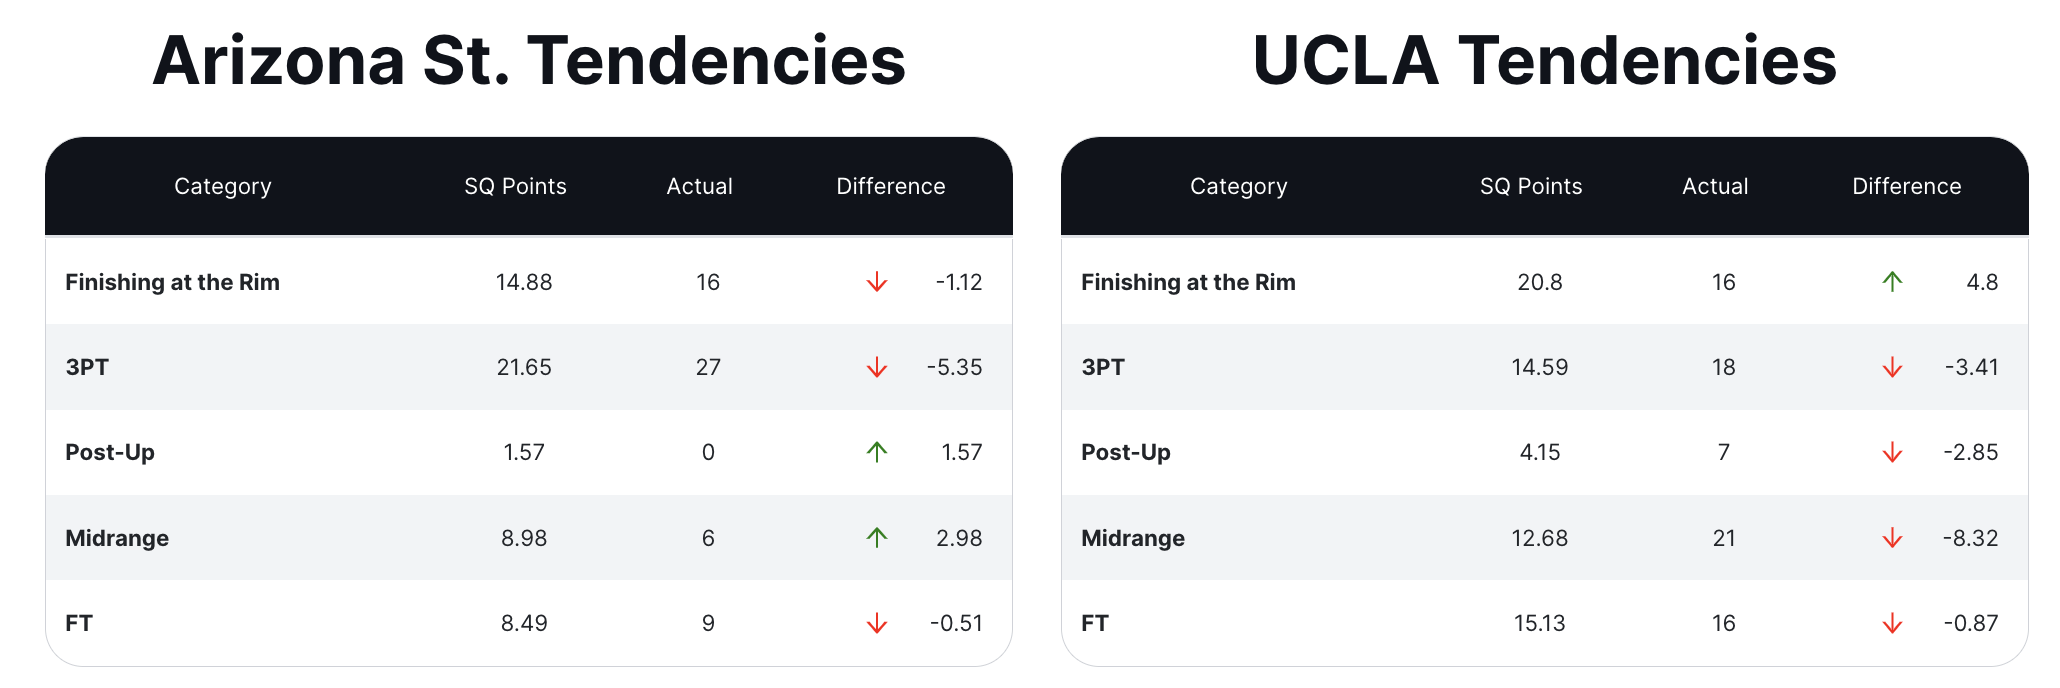The width and height of the screenshot is (2060, 688).
Task: Click red down arrow in Arizona St. Finishing at the Rim row
Action: pos(877,282)
